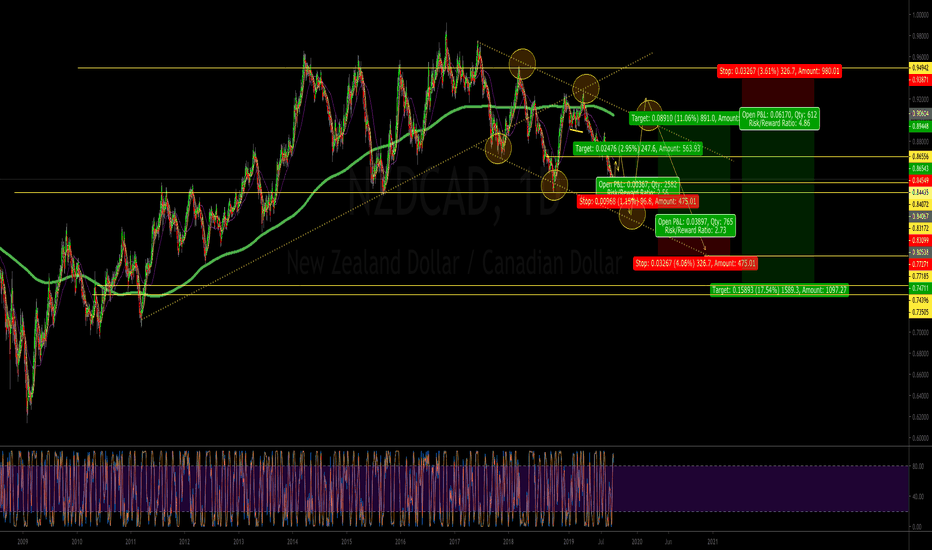Click the 0.83172 yellow price axis label
Viewport: 932px width, 550px height.
pos(920,228)
